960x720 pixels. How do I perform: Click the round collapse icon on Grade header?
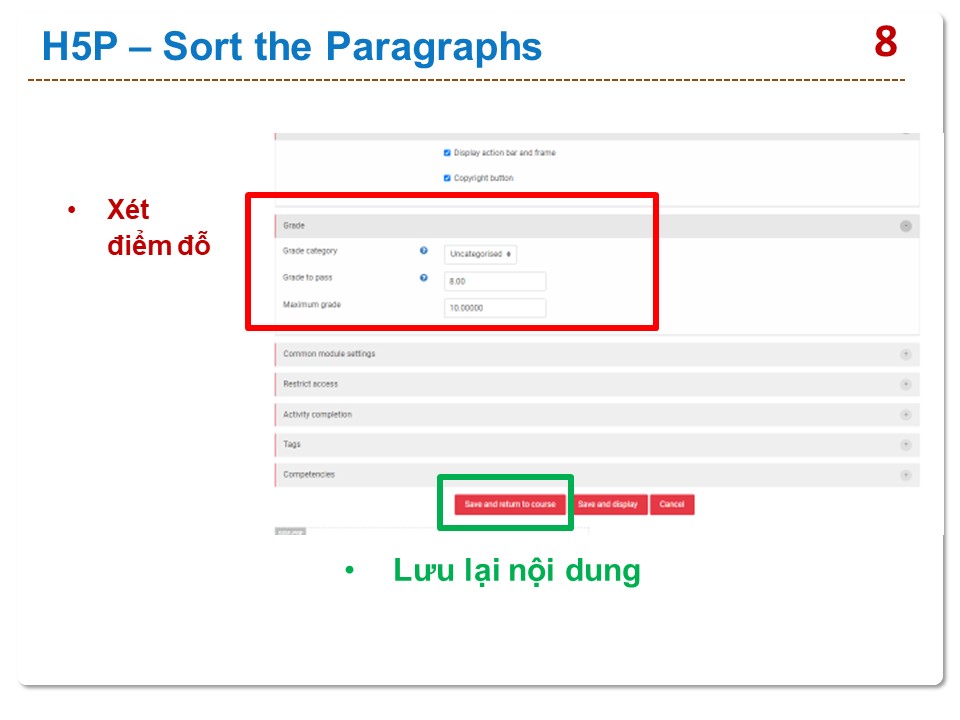coord(905,226)
